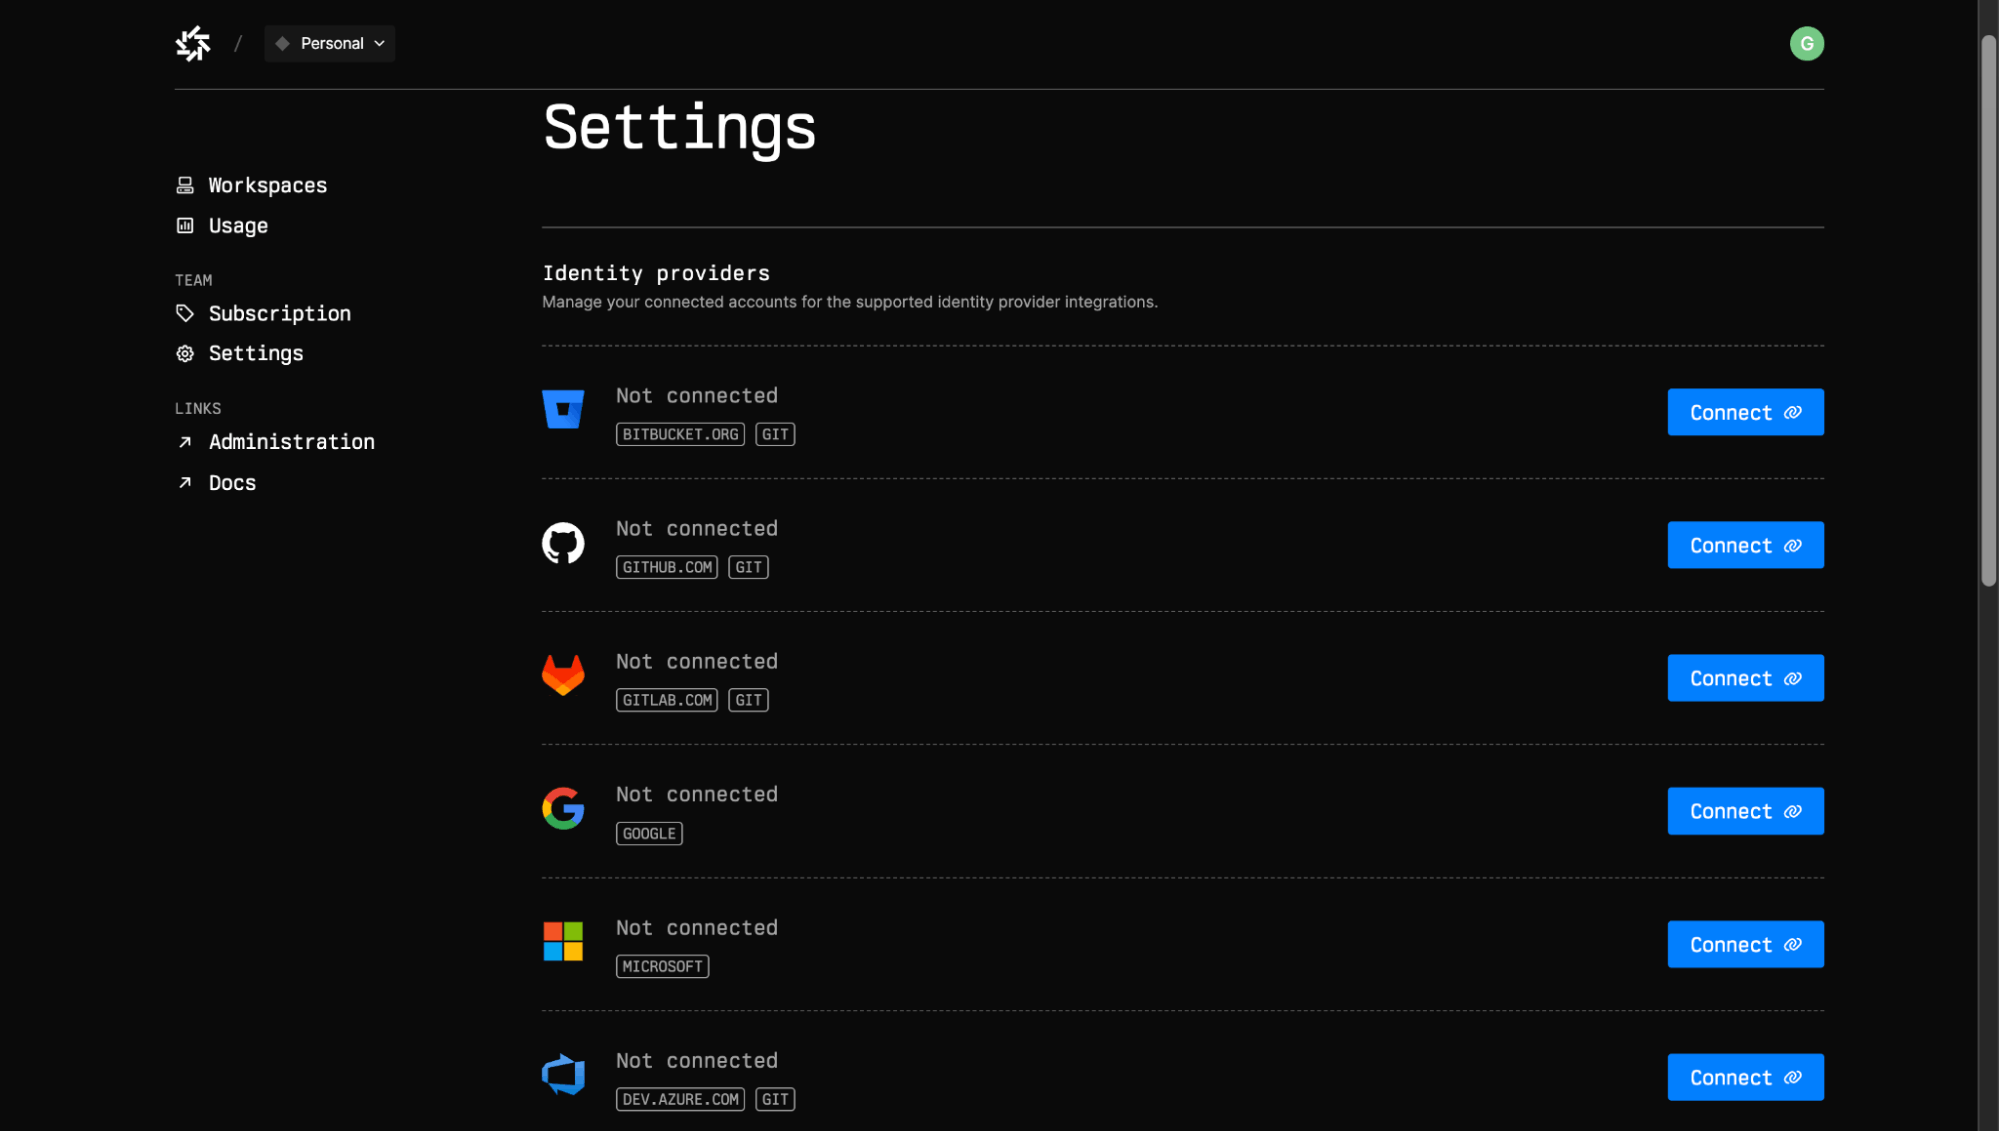The image size is (1999, 1132).
Task: Connect the Bitbucket account
Action: coord(1745,412)
